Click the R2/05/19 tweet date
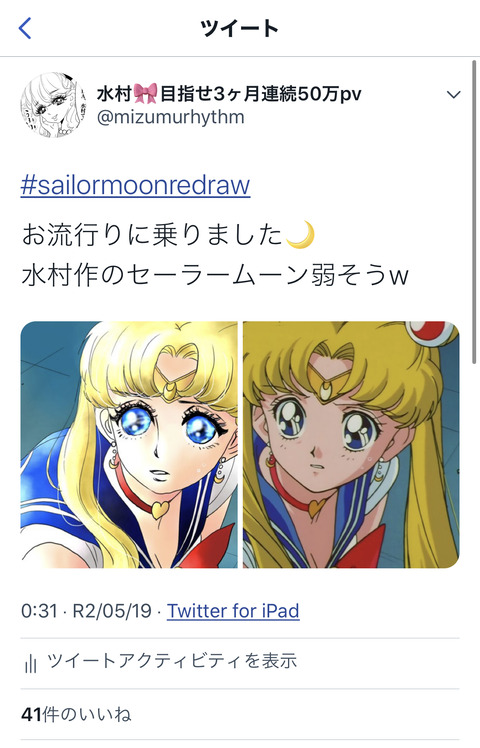This screenshot has height=748, width=480. pyautogui.click(x=112, y=611)
